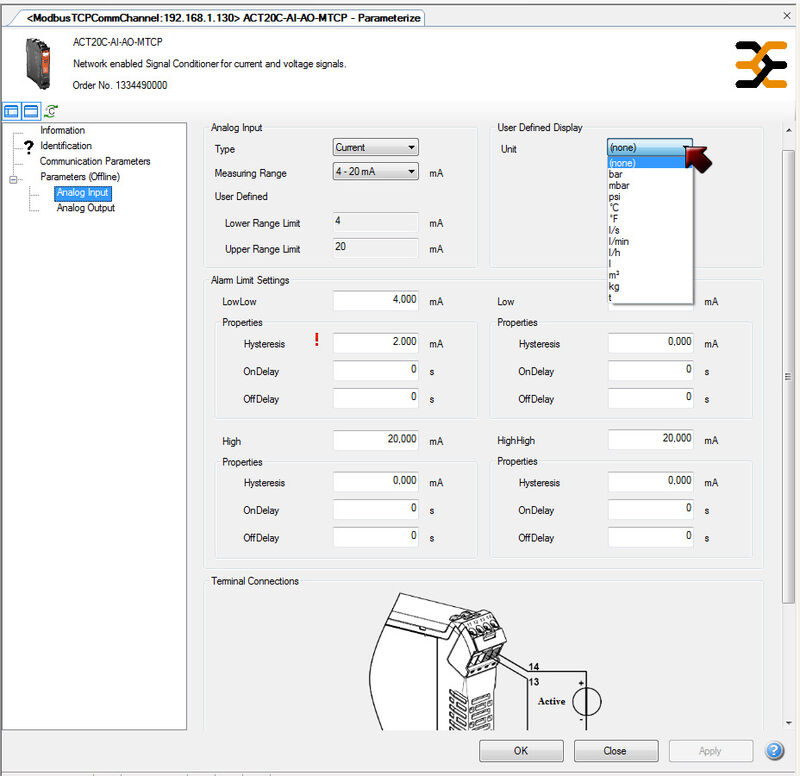Screen dimensions: 800x776
Task: Click the blue help question mark icon
Action: click(774, 750)
